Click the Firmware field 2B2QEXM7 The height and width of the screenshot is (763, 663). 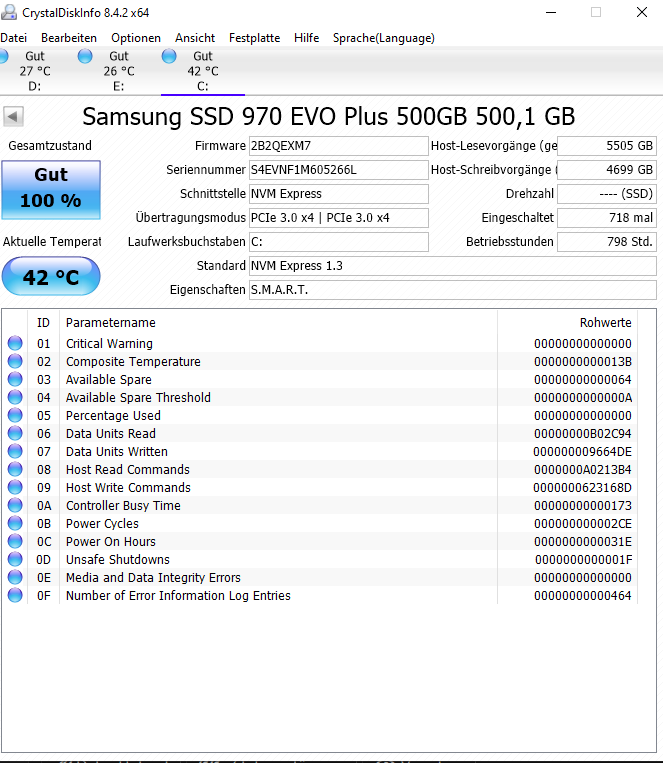point(339,146)
